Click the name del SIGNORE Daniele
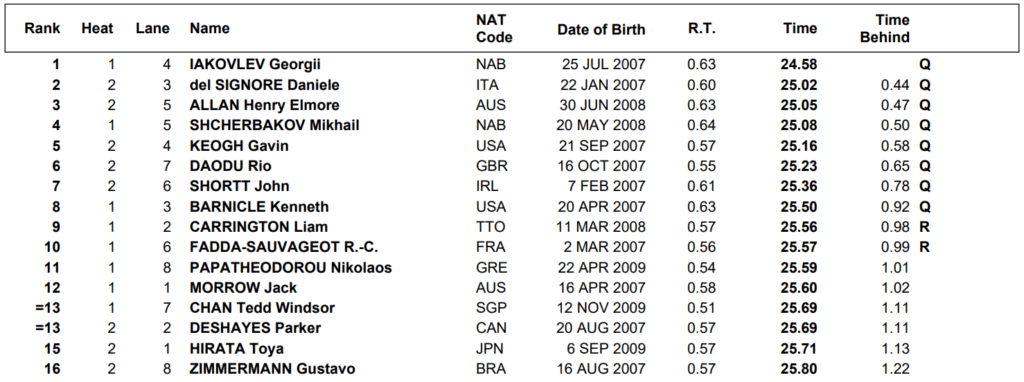This screenshot has height=382, width=1024. (x=264, y=85)
